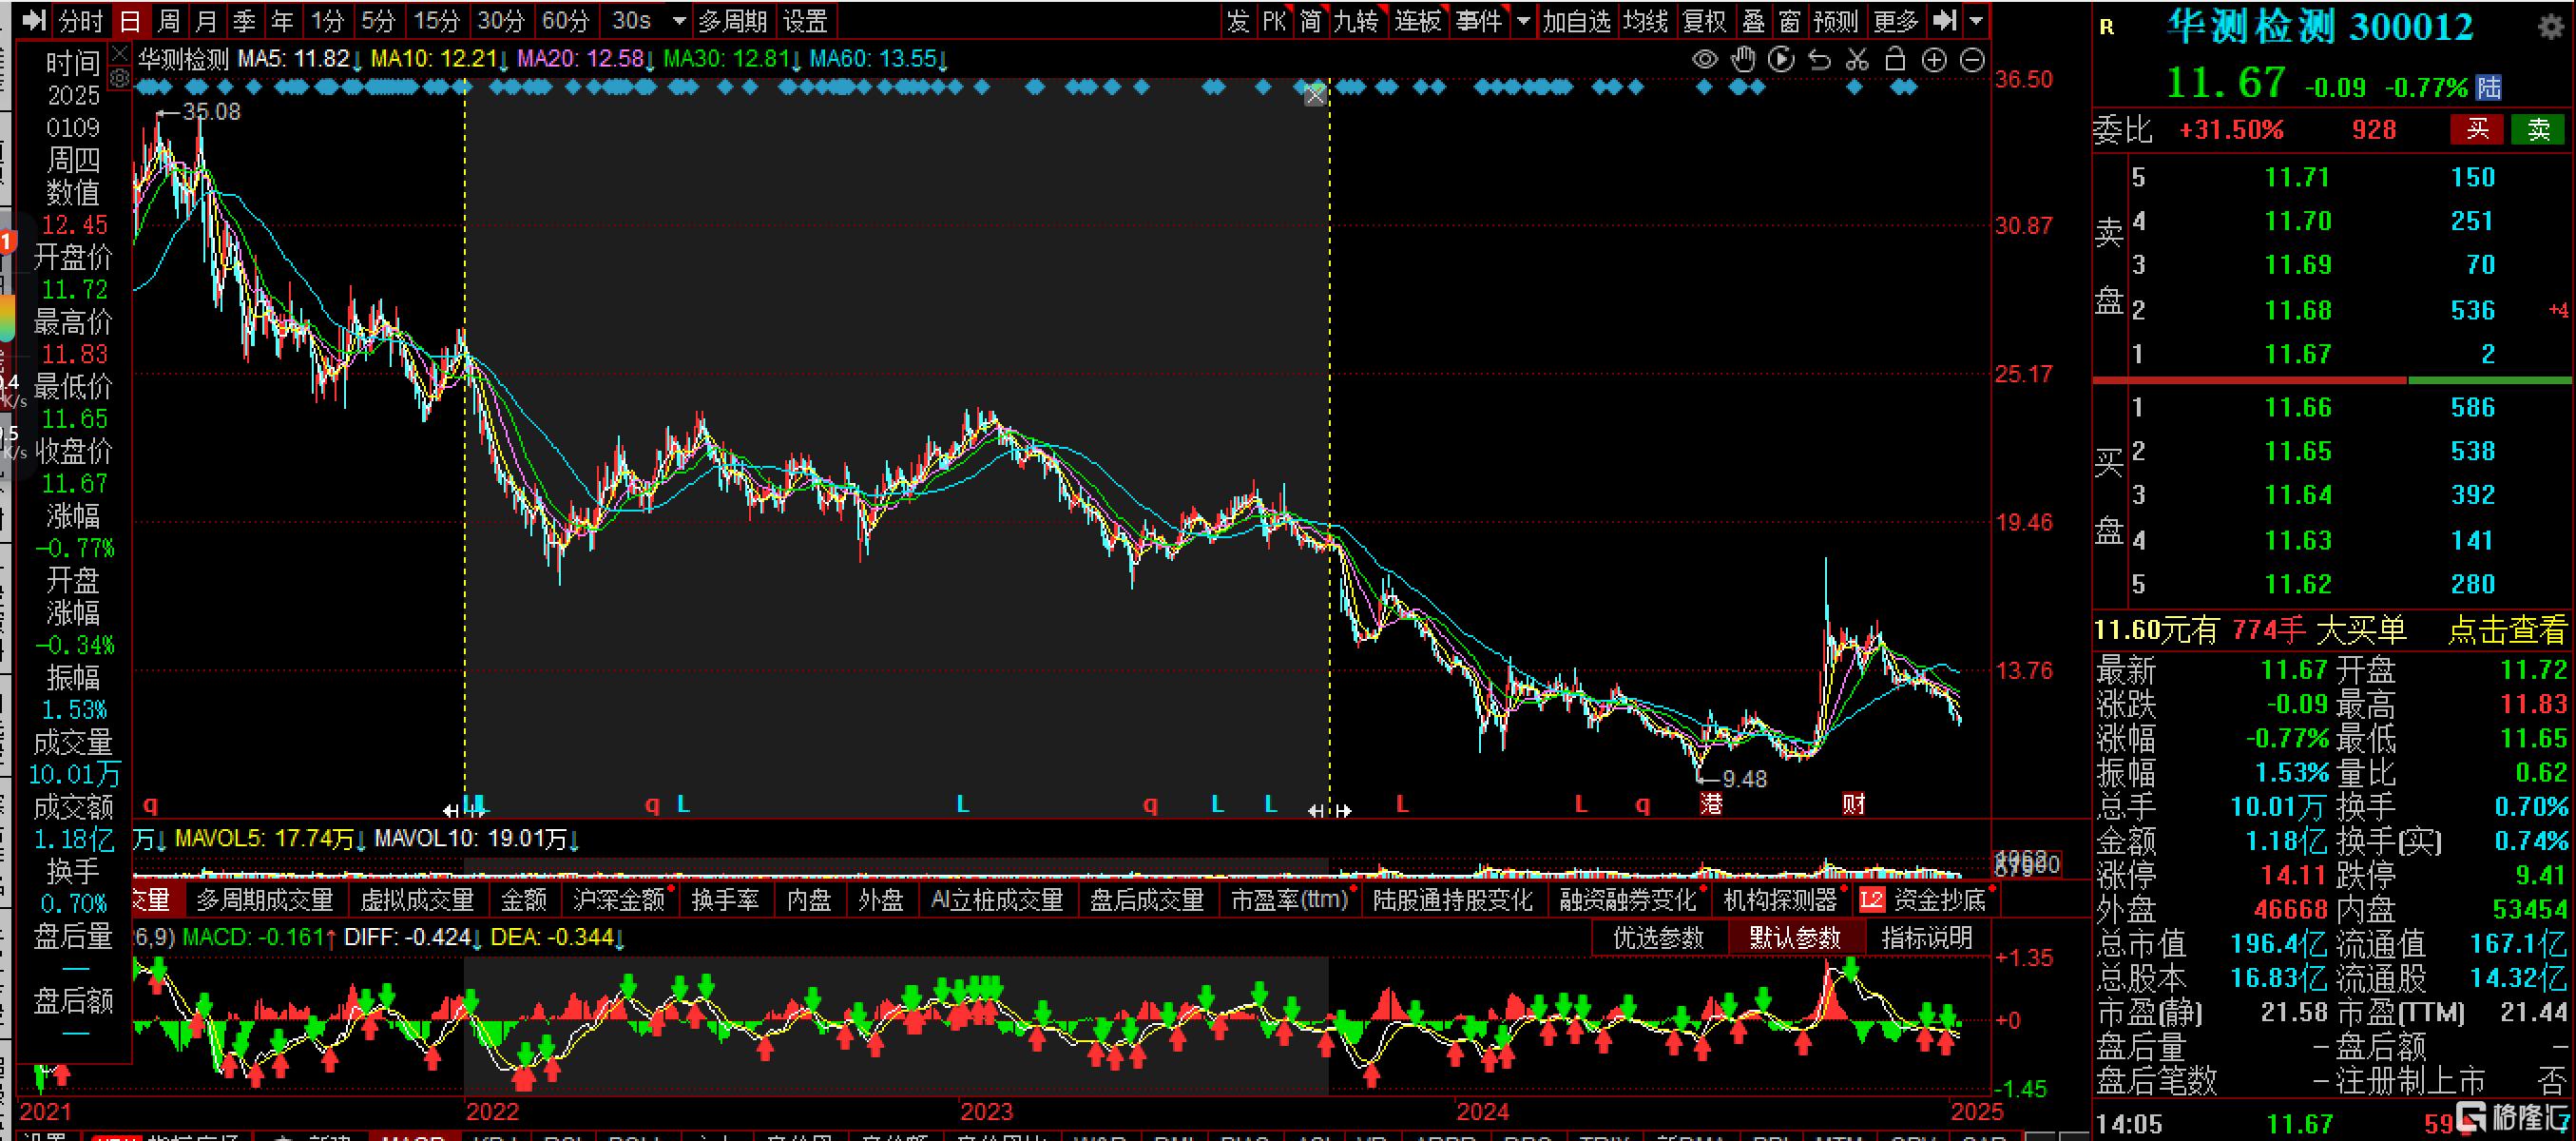Image resolution: width=2576 pixels, height=1141 pixels.
Task: Click 优选参数 optimized parameters button
Action: pos(1658,937)
